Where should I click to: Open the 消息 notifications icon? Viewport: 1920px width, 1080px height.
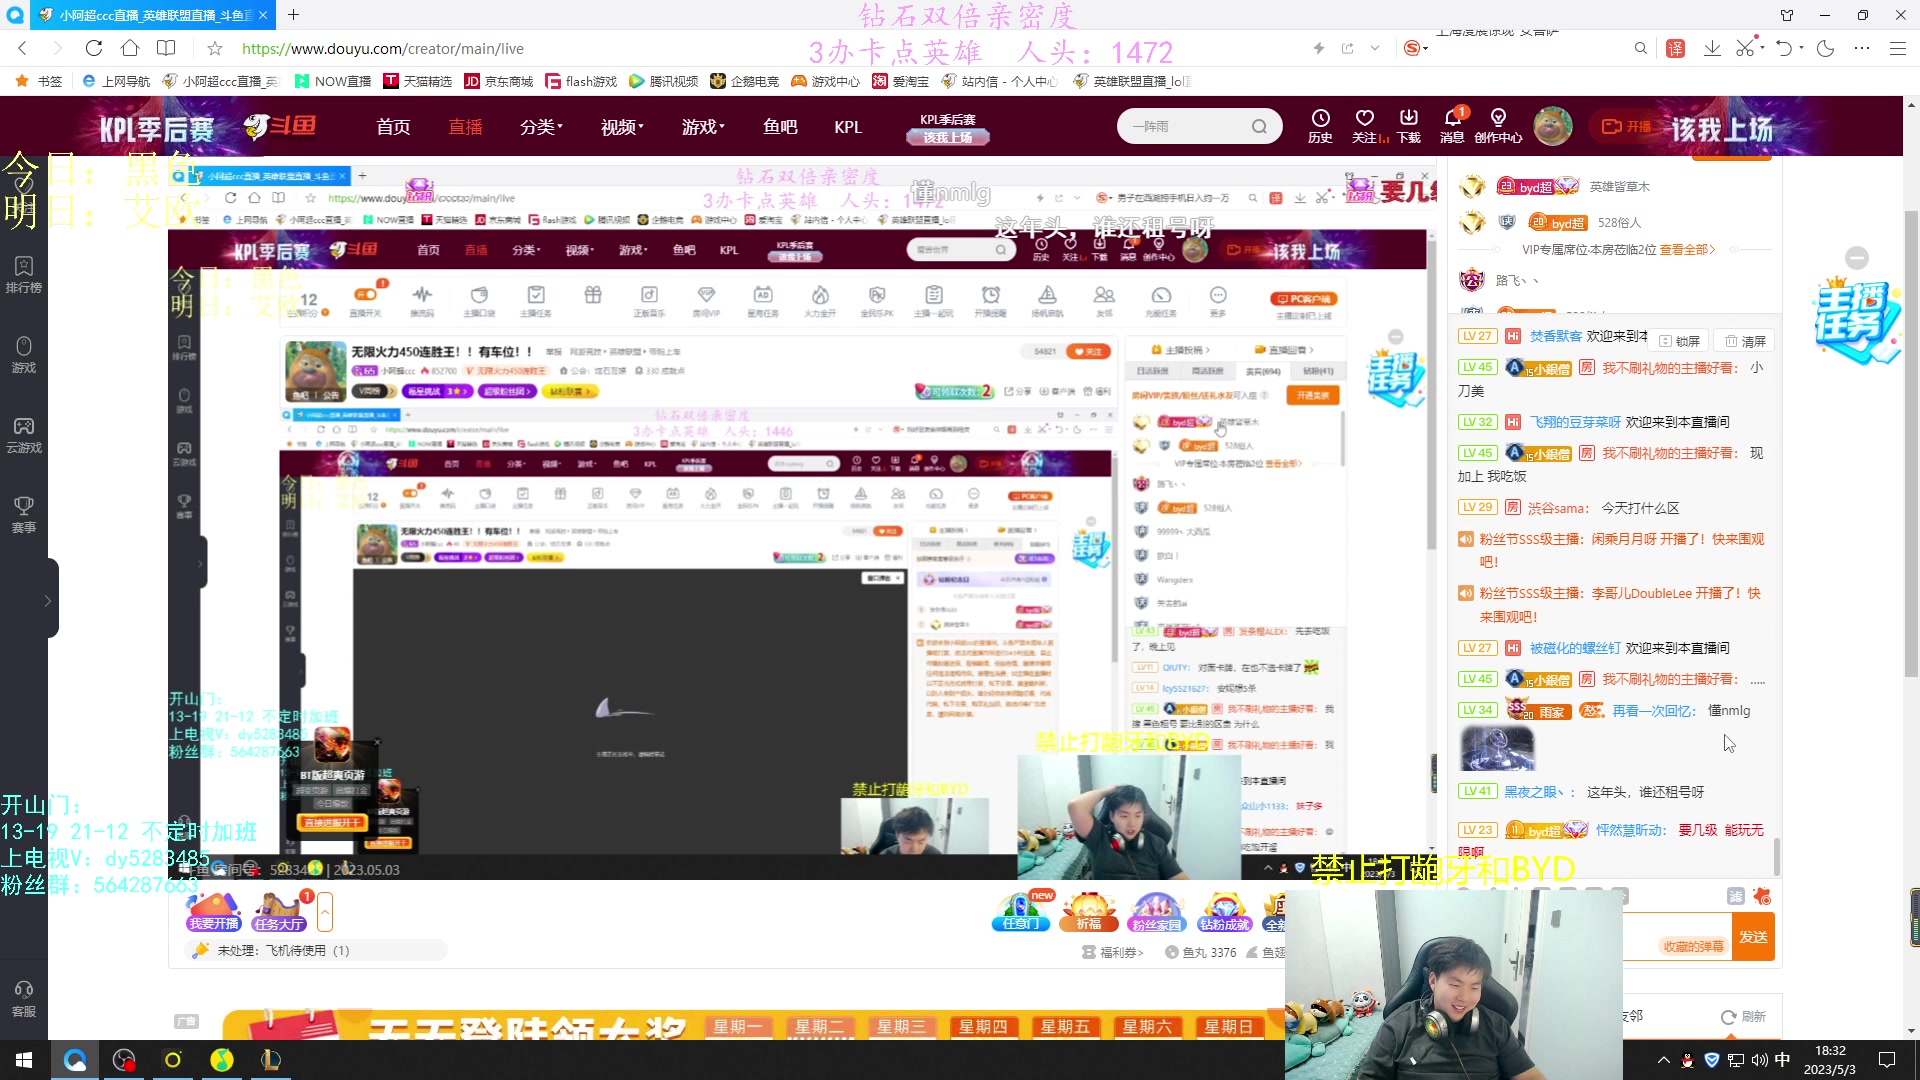coord(1453,126)
